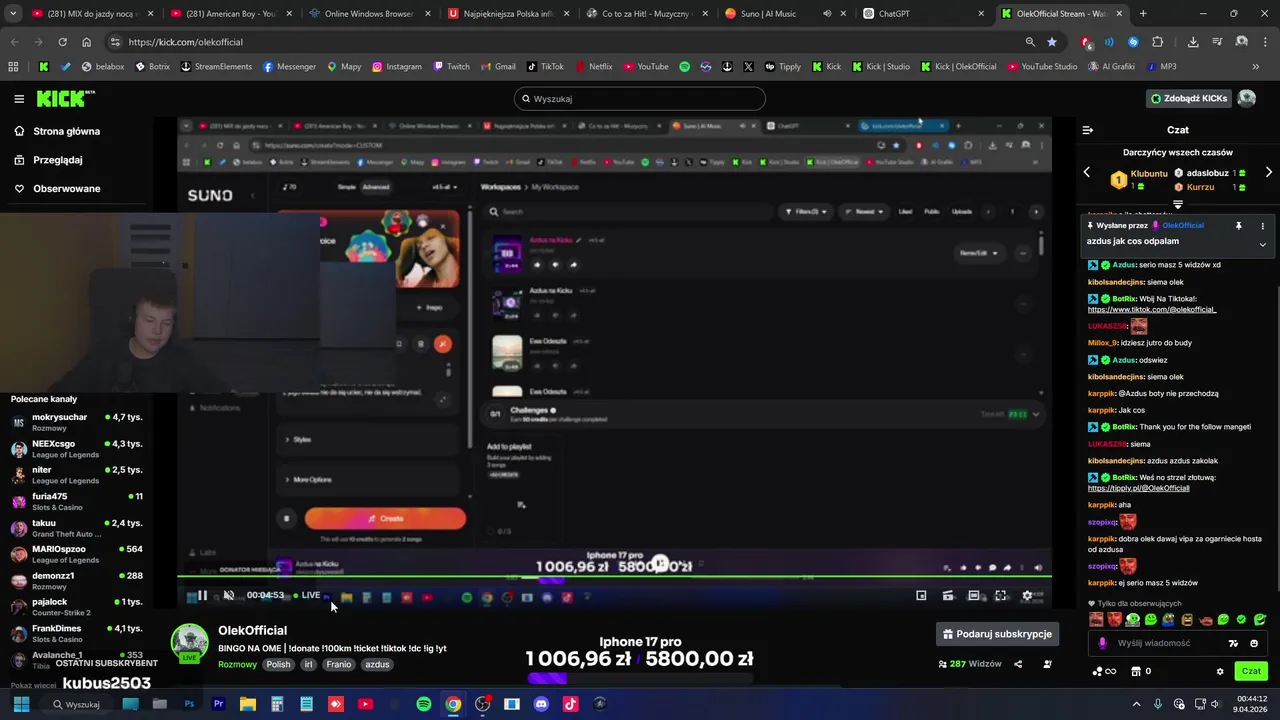Show more bookmarks chevron
The width and height of the screenshot is (1280, 720).
1255,67
